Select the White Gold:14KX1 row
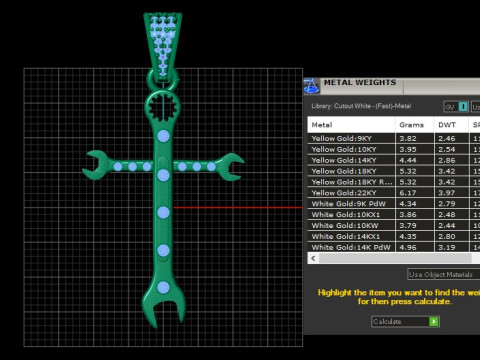 (x=394, y=236)
